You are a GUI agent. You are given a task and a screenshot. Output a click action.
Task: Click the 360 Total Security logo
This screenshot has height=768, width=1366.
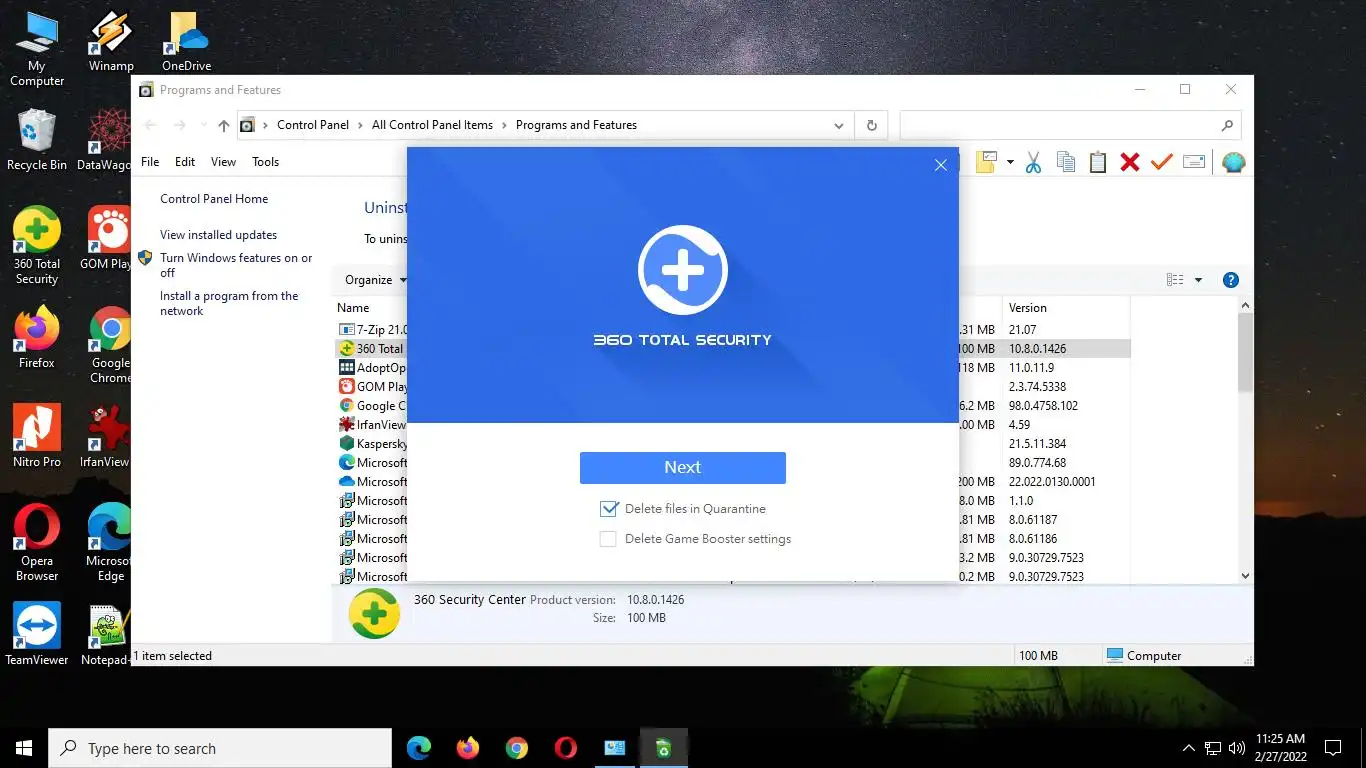coord(683,270)
